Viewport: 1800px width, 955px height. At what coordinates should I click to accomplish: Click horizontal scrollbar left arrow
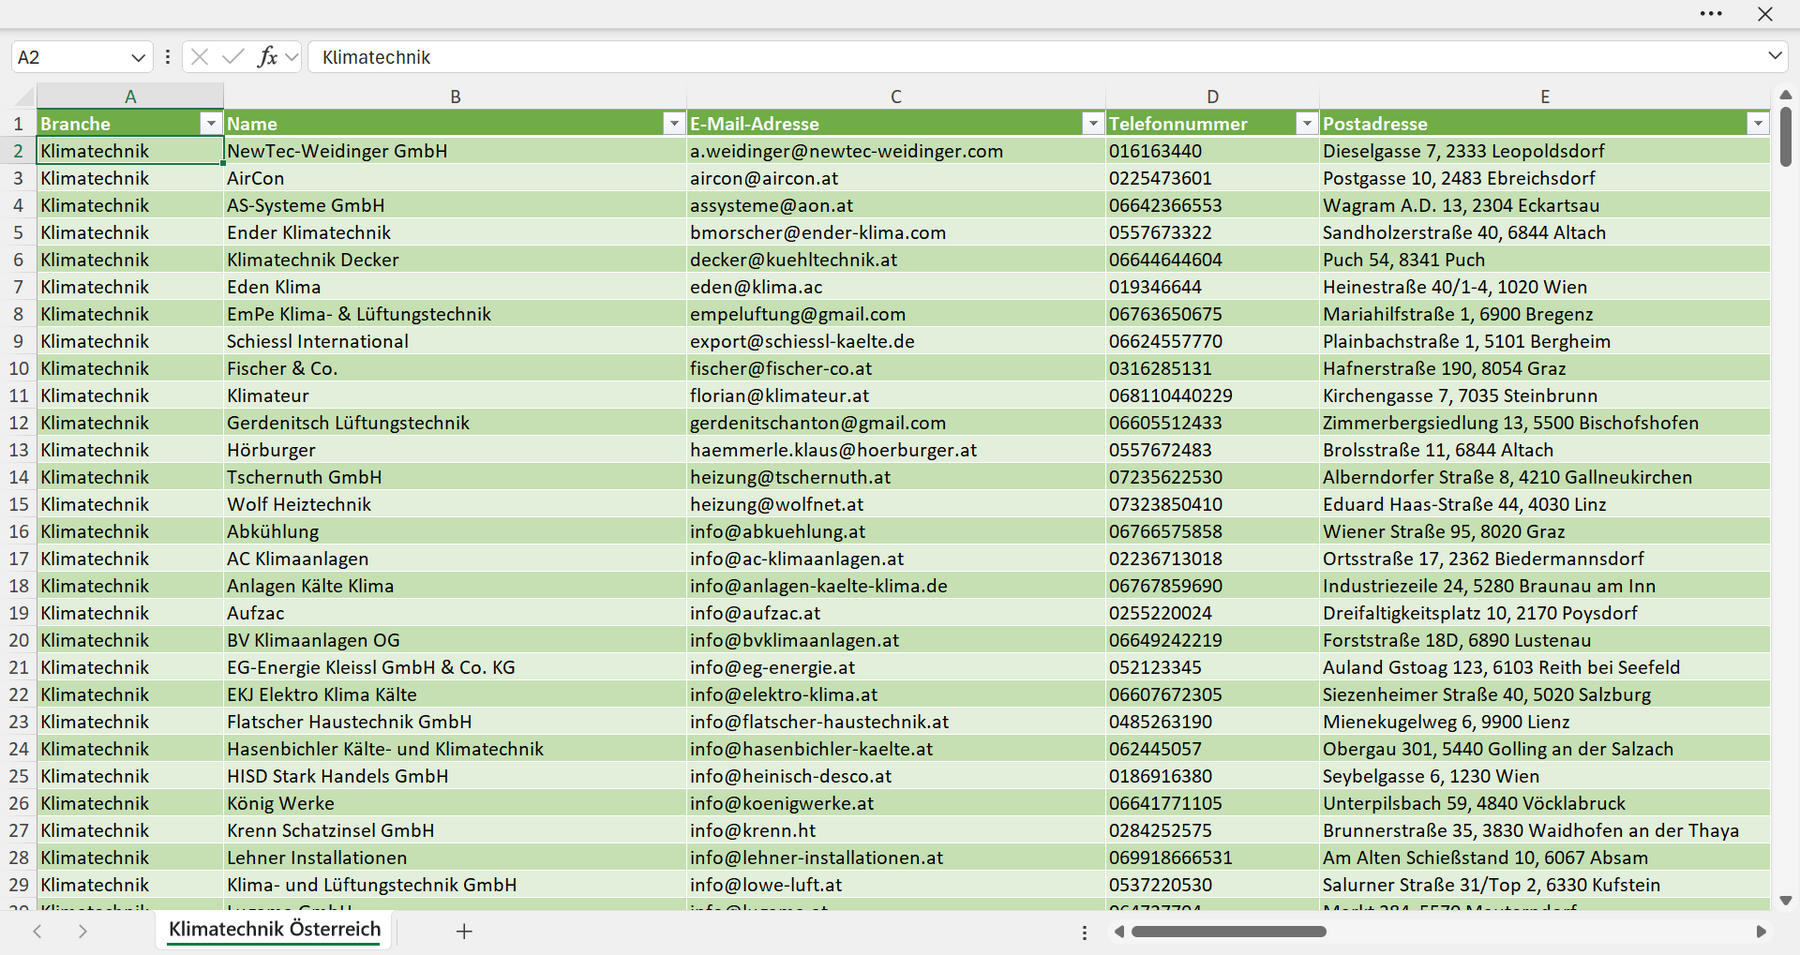click(x=1119, y=932)
